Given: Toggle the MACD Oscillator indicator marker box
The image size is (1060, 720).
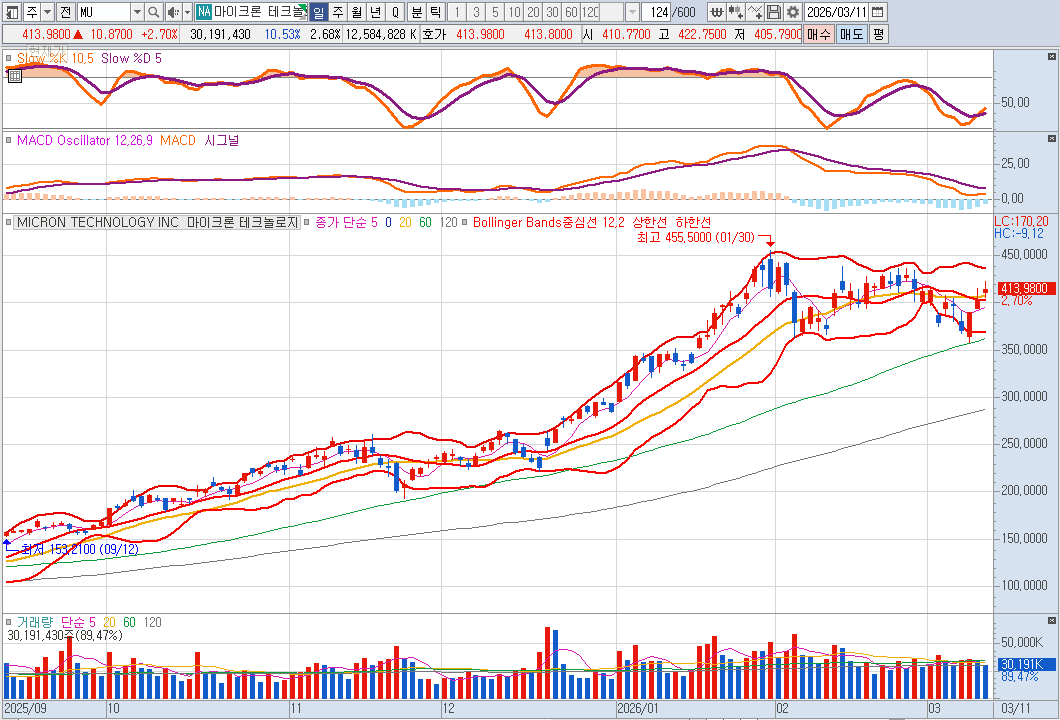Looking at the screenshot, I should pyautogui.click(x=9, y=141).
